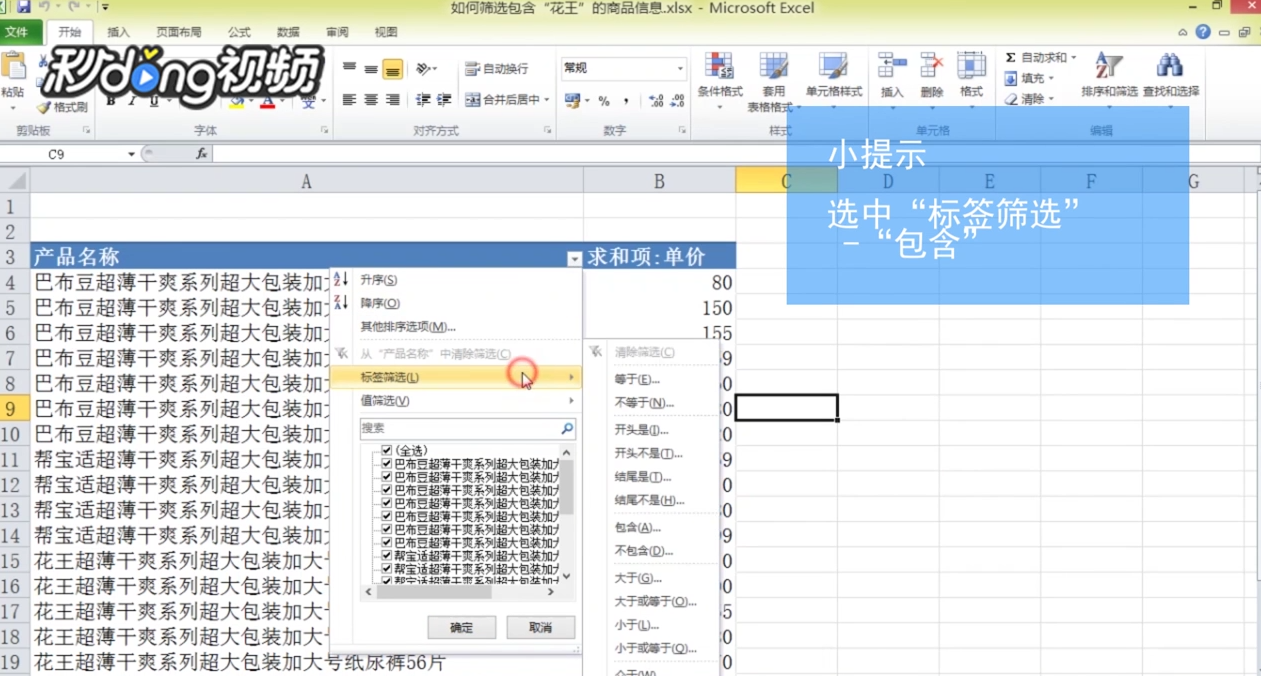Open the Name Box dropdown arrow
This screenshot has height=676, width=1261.
[x=131, y=154]
